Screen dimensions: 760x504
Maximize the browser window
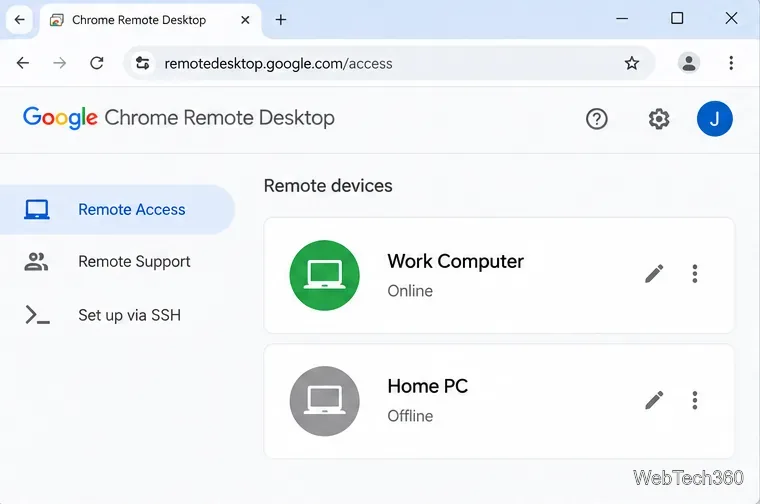pos(677,18)
